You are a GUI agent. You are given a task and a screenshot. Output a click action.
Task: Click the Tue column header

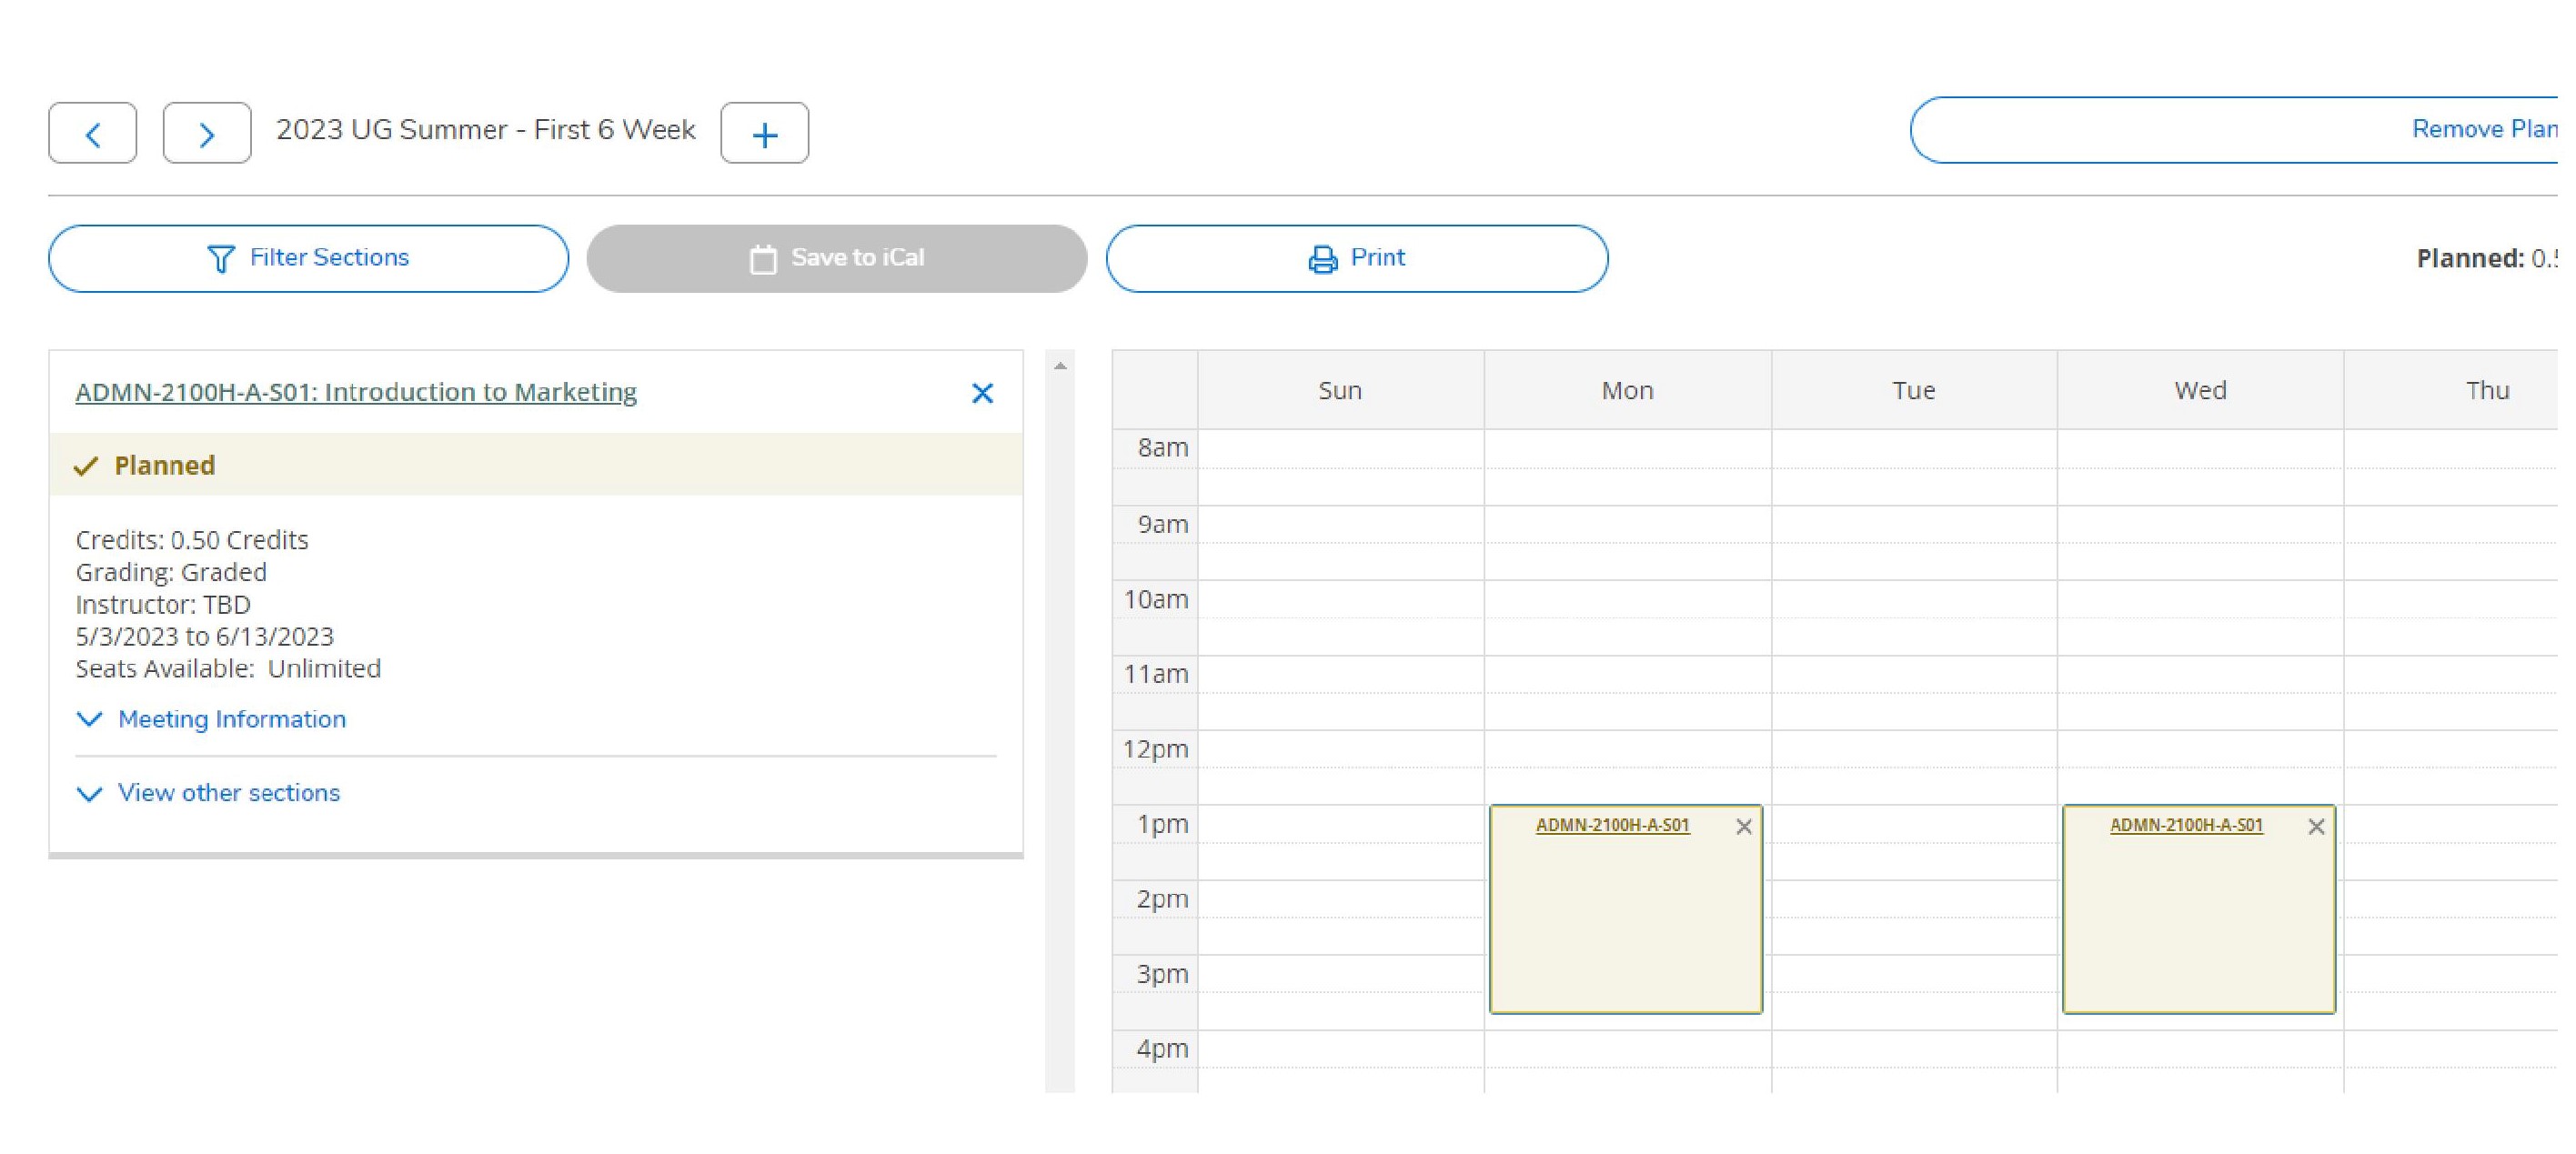coord(1913,390)
